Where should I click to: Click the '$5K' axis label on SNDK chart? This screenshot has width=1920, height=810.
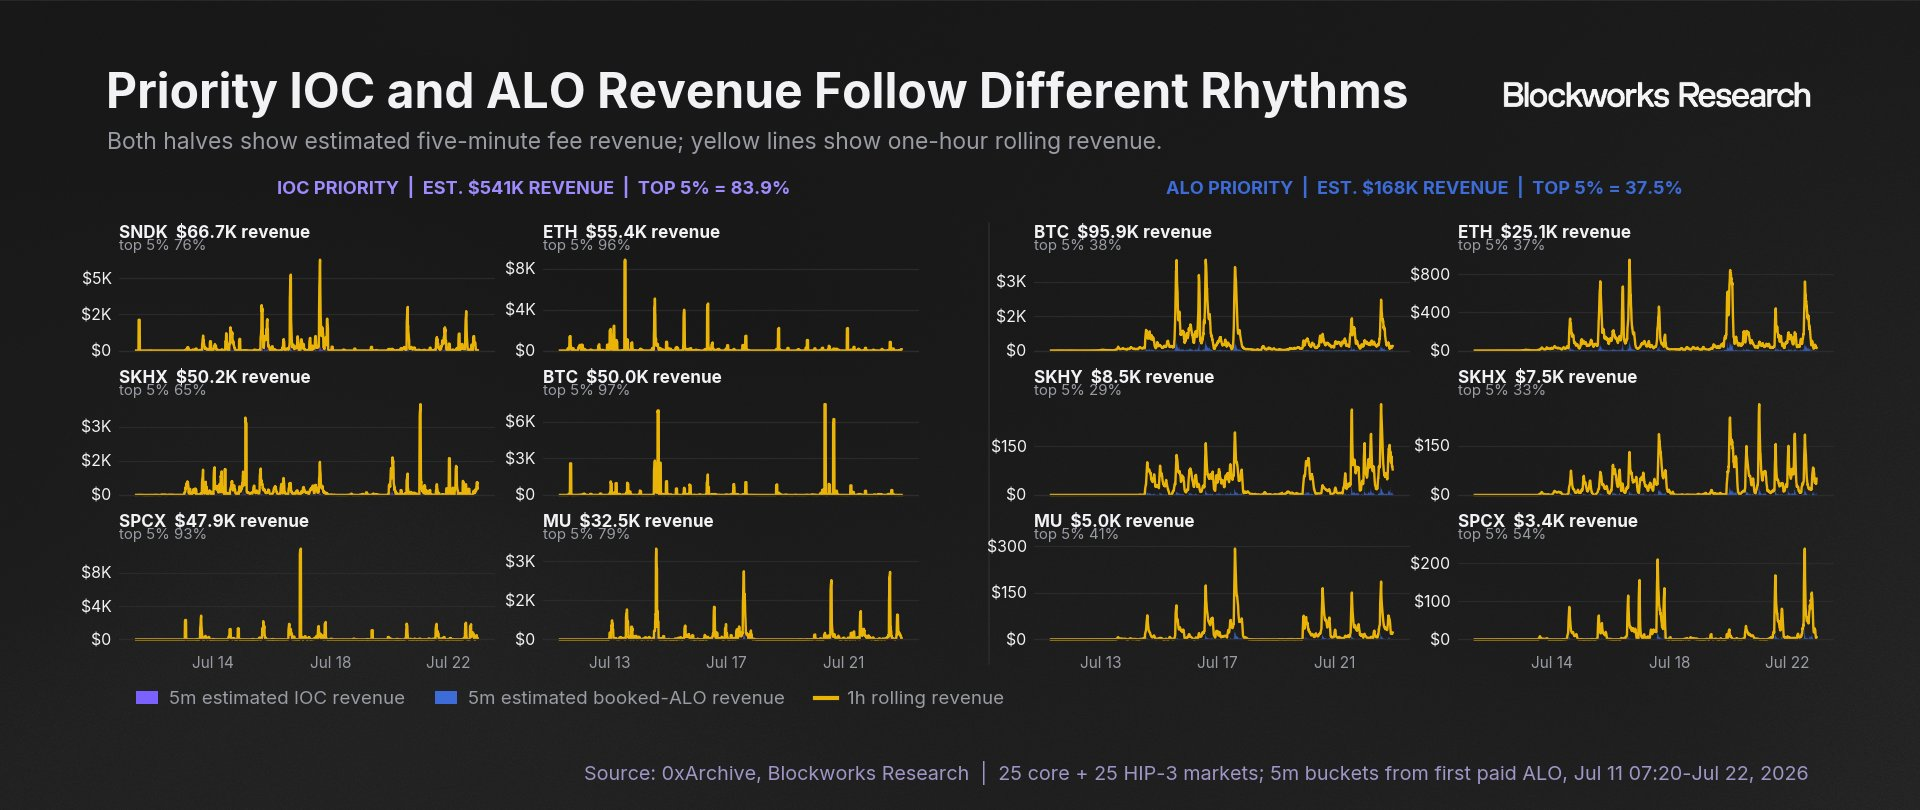tap(97, 278)
